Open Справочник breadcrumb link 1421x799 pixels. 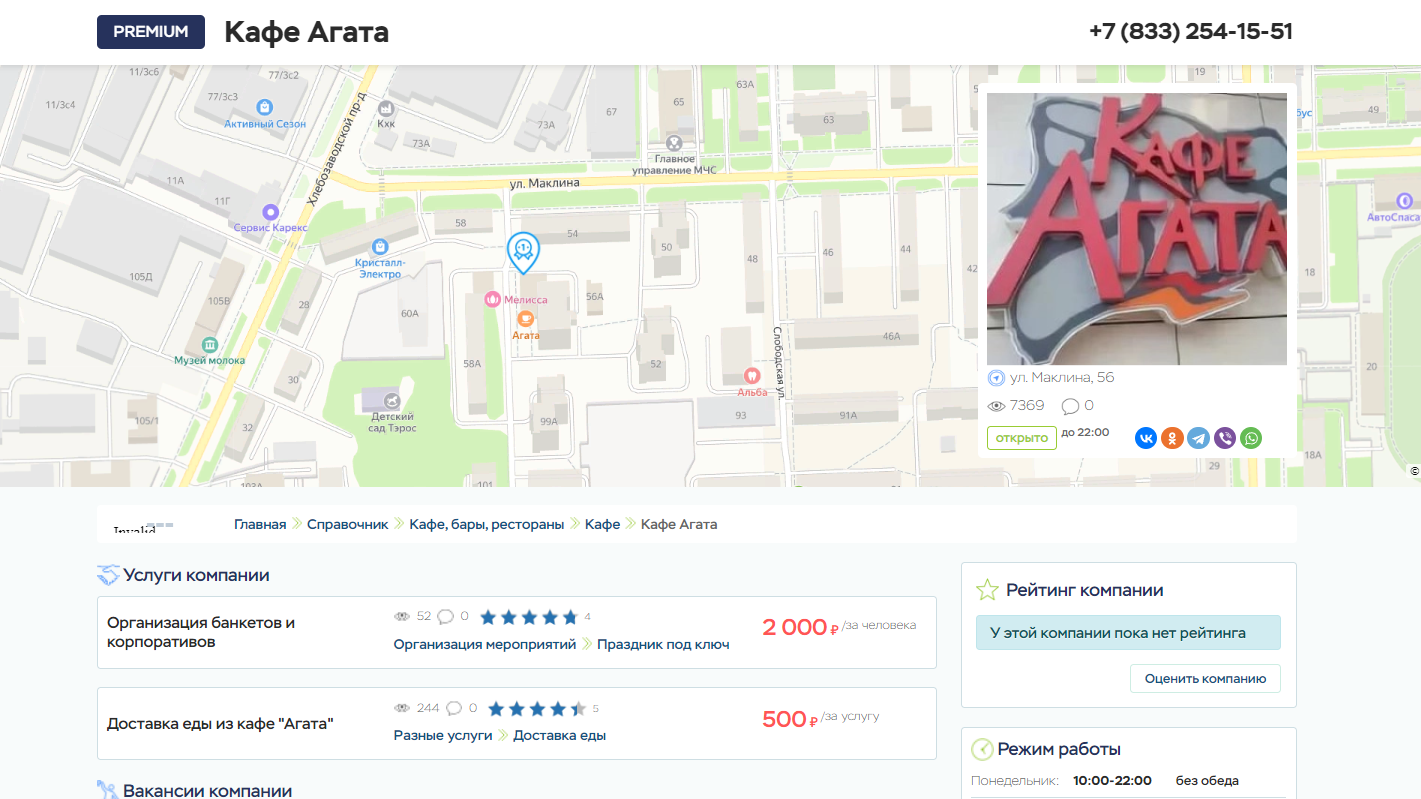tap(347, 524)
